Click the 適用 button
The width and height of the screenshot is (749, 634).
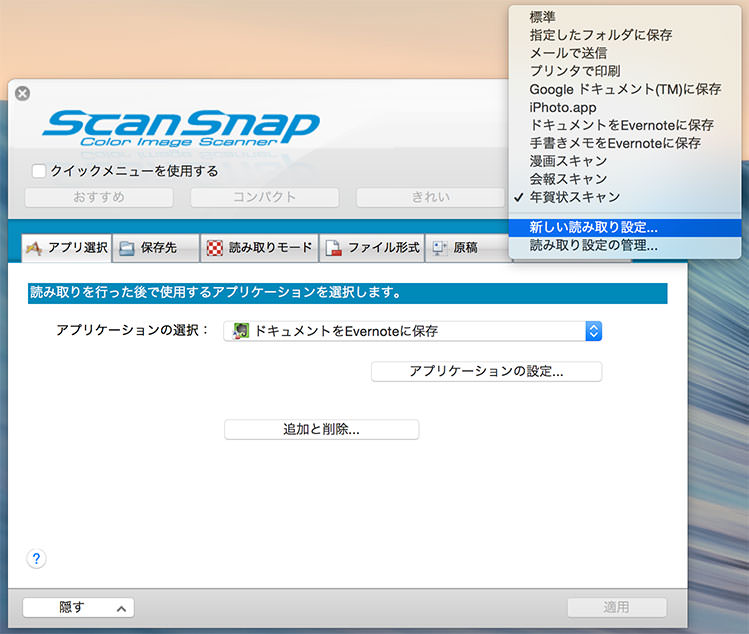point(617,607)
